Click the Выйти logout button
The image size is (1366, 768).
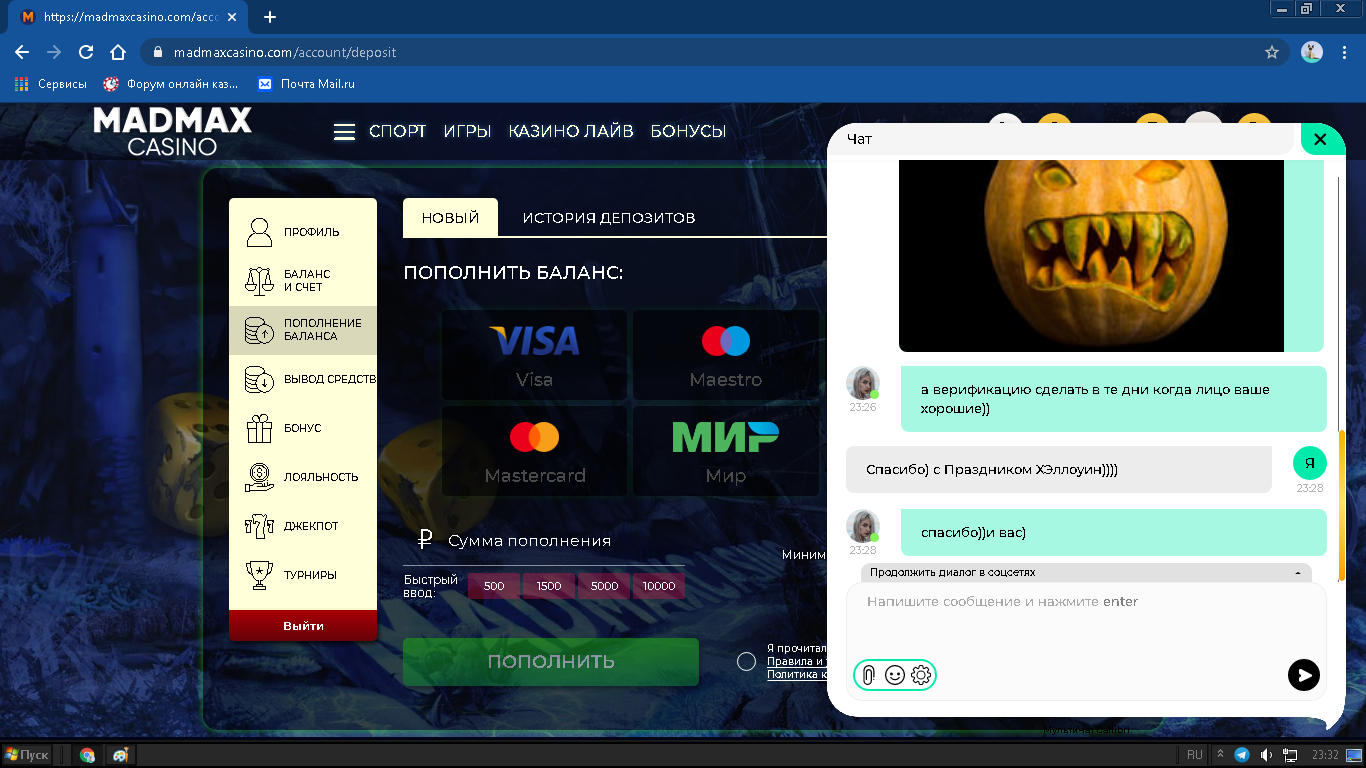tap(303, 626)
